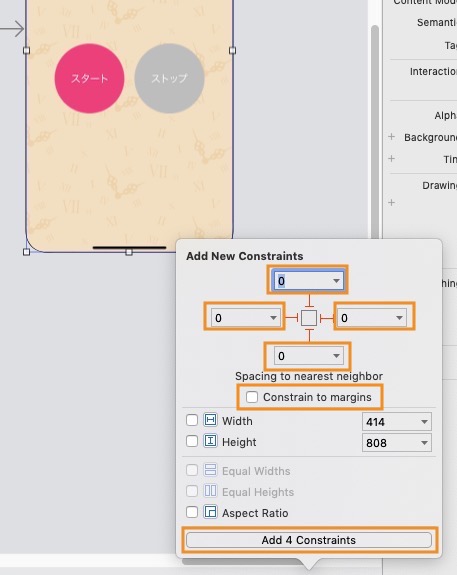
Task: Check the Width constraint checkbox
Action: (192, 420)
